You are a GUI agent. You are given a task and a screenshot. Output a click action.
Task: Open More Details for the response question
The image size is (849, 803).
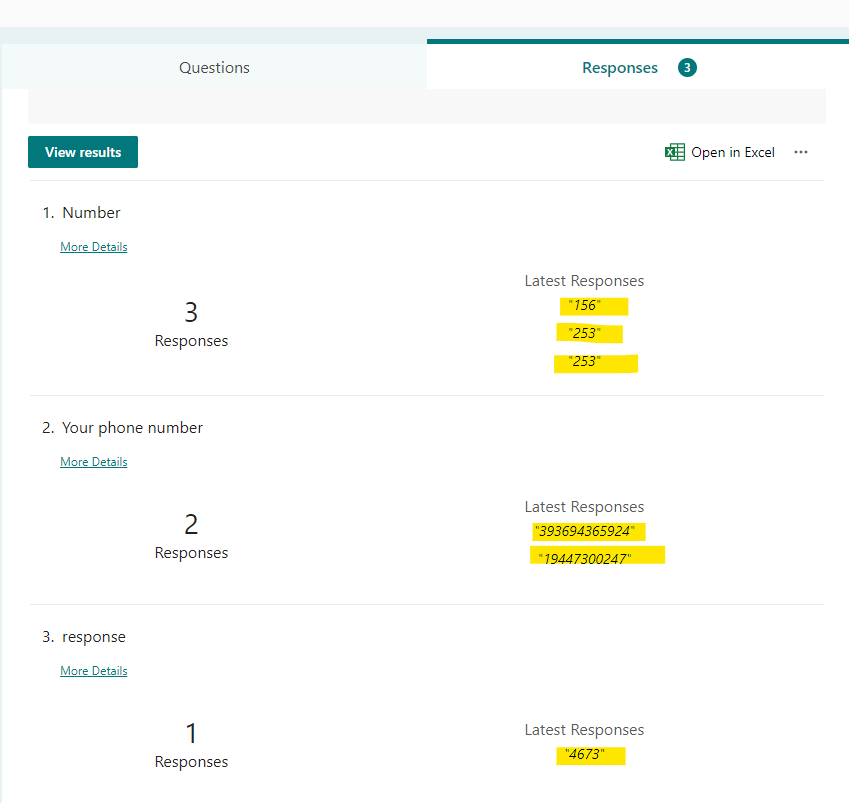(93, 670)
